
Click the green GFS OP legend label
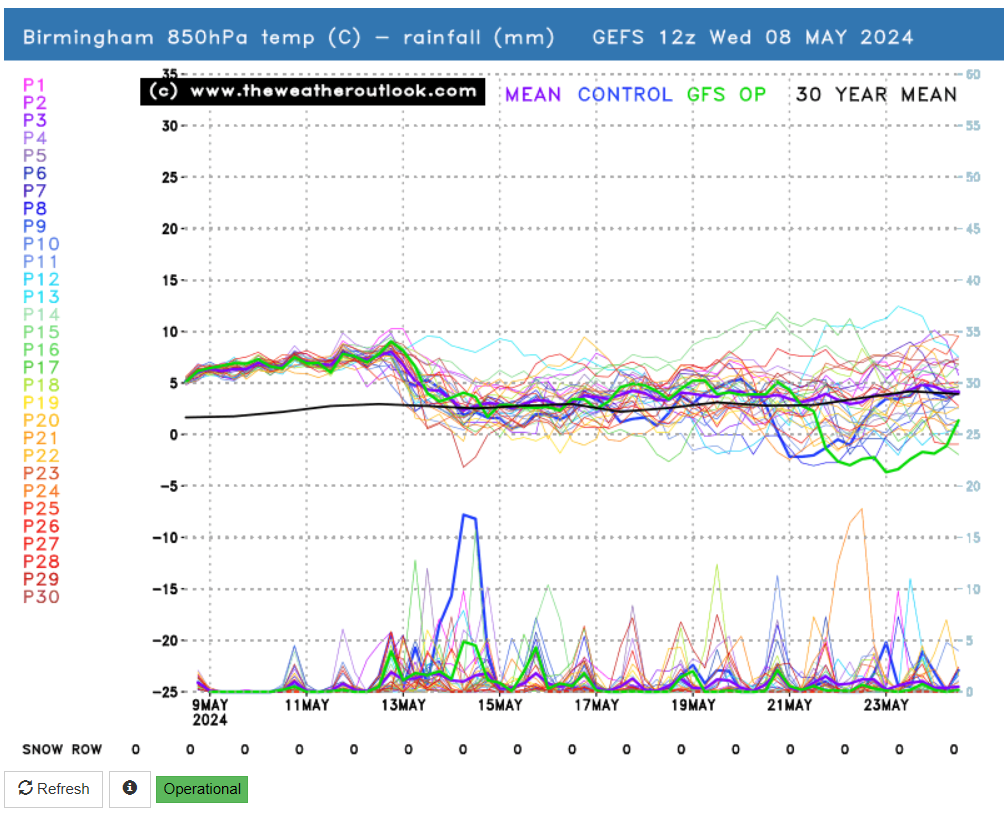(726, 95)
